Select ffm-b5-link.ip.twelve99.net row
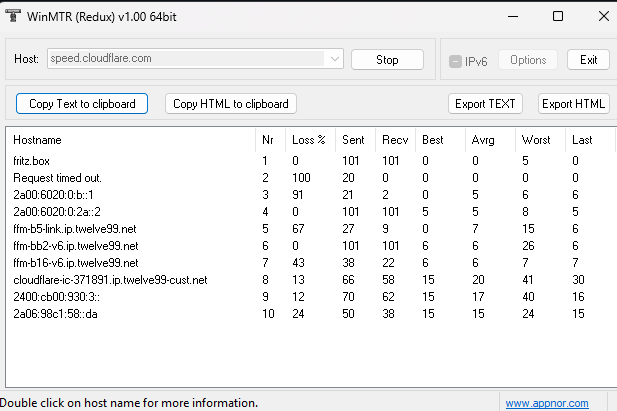617x411 pixels. pos(311,229)
